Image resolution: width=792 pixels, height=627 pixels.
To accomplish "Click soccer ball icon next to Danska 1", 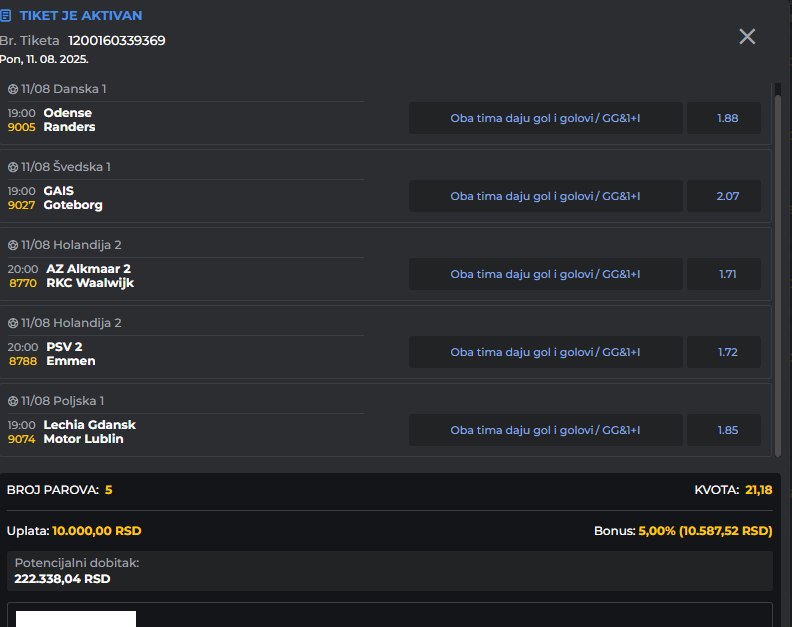I will [13, 89].
